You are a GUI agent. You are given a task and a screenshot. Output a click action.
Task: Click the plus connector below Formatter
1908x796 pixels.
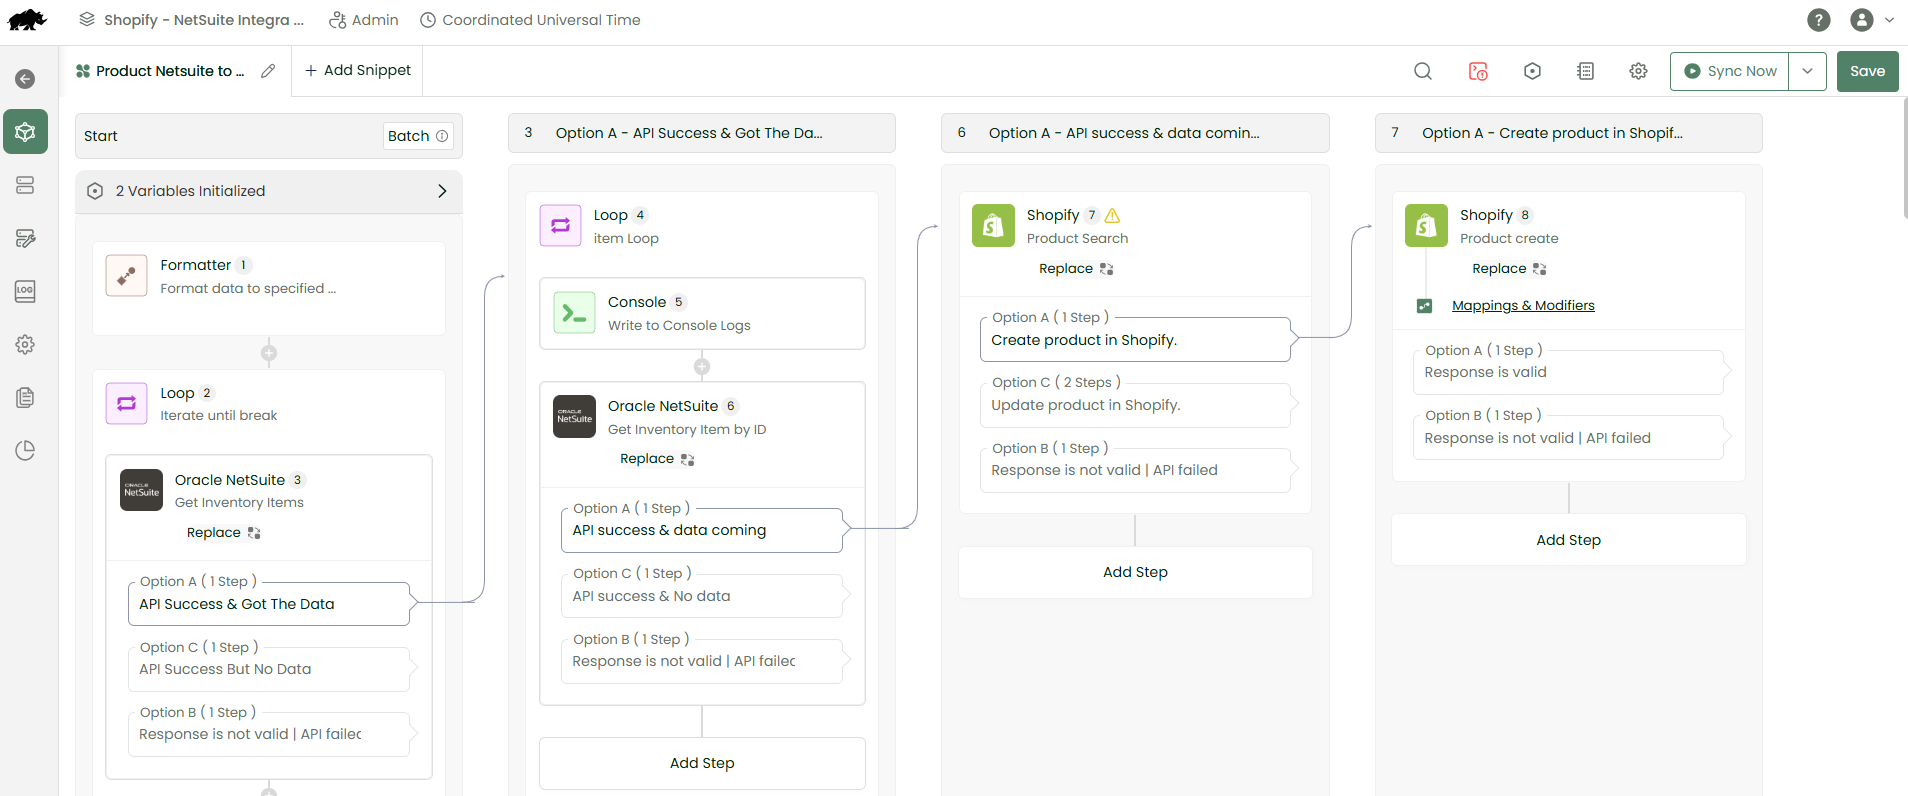[269, 353]
